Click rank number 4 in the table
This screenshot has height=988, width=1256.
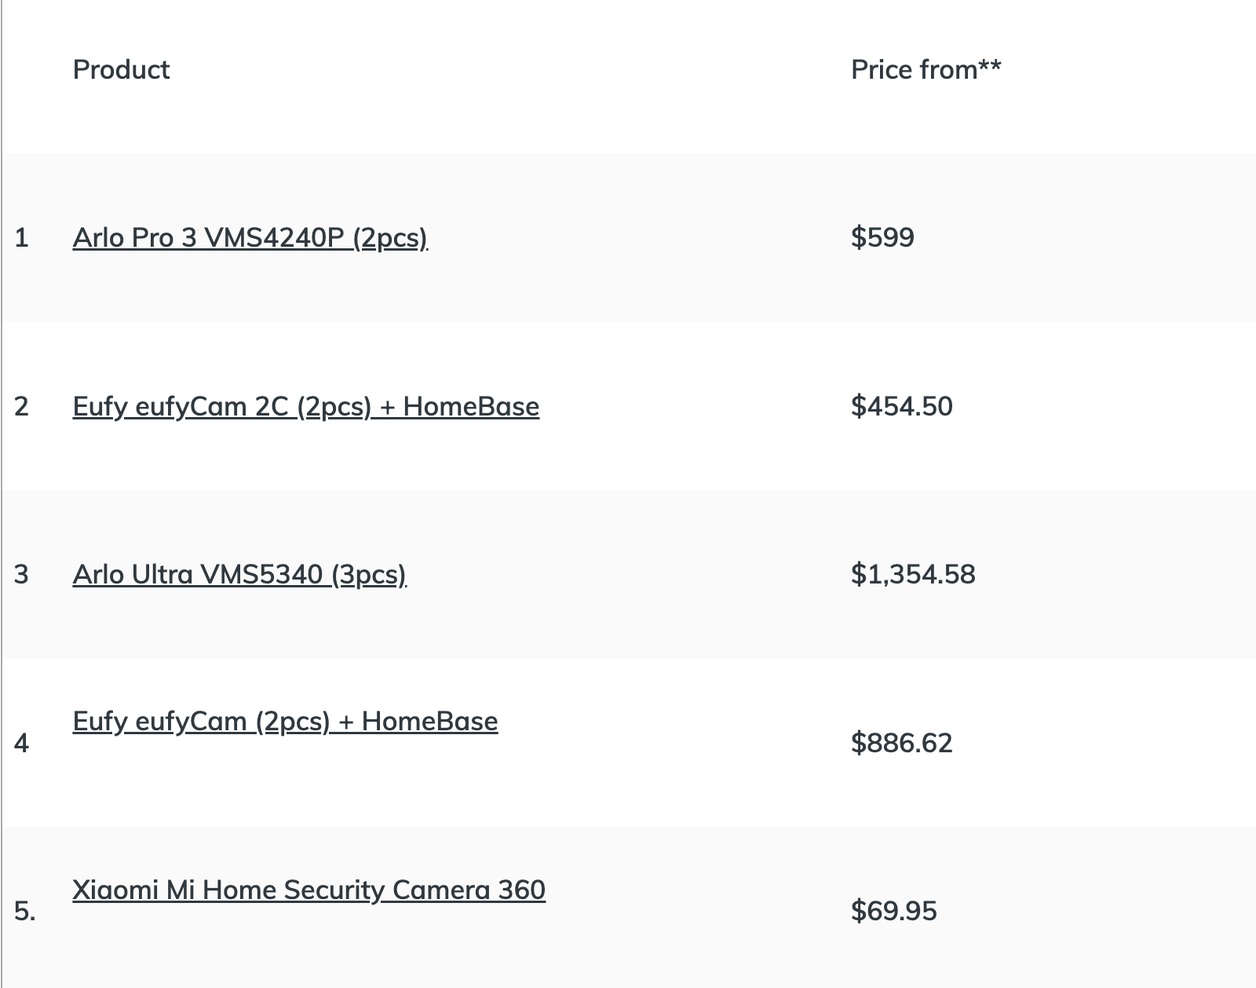coord(22,743)
